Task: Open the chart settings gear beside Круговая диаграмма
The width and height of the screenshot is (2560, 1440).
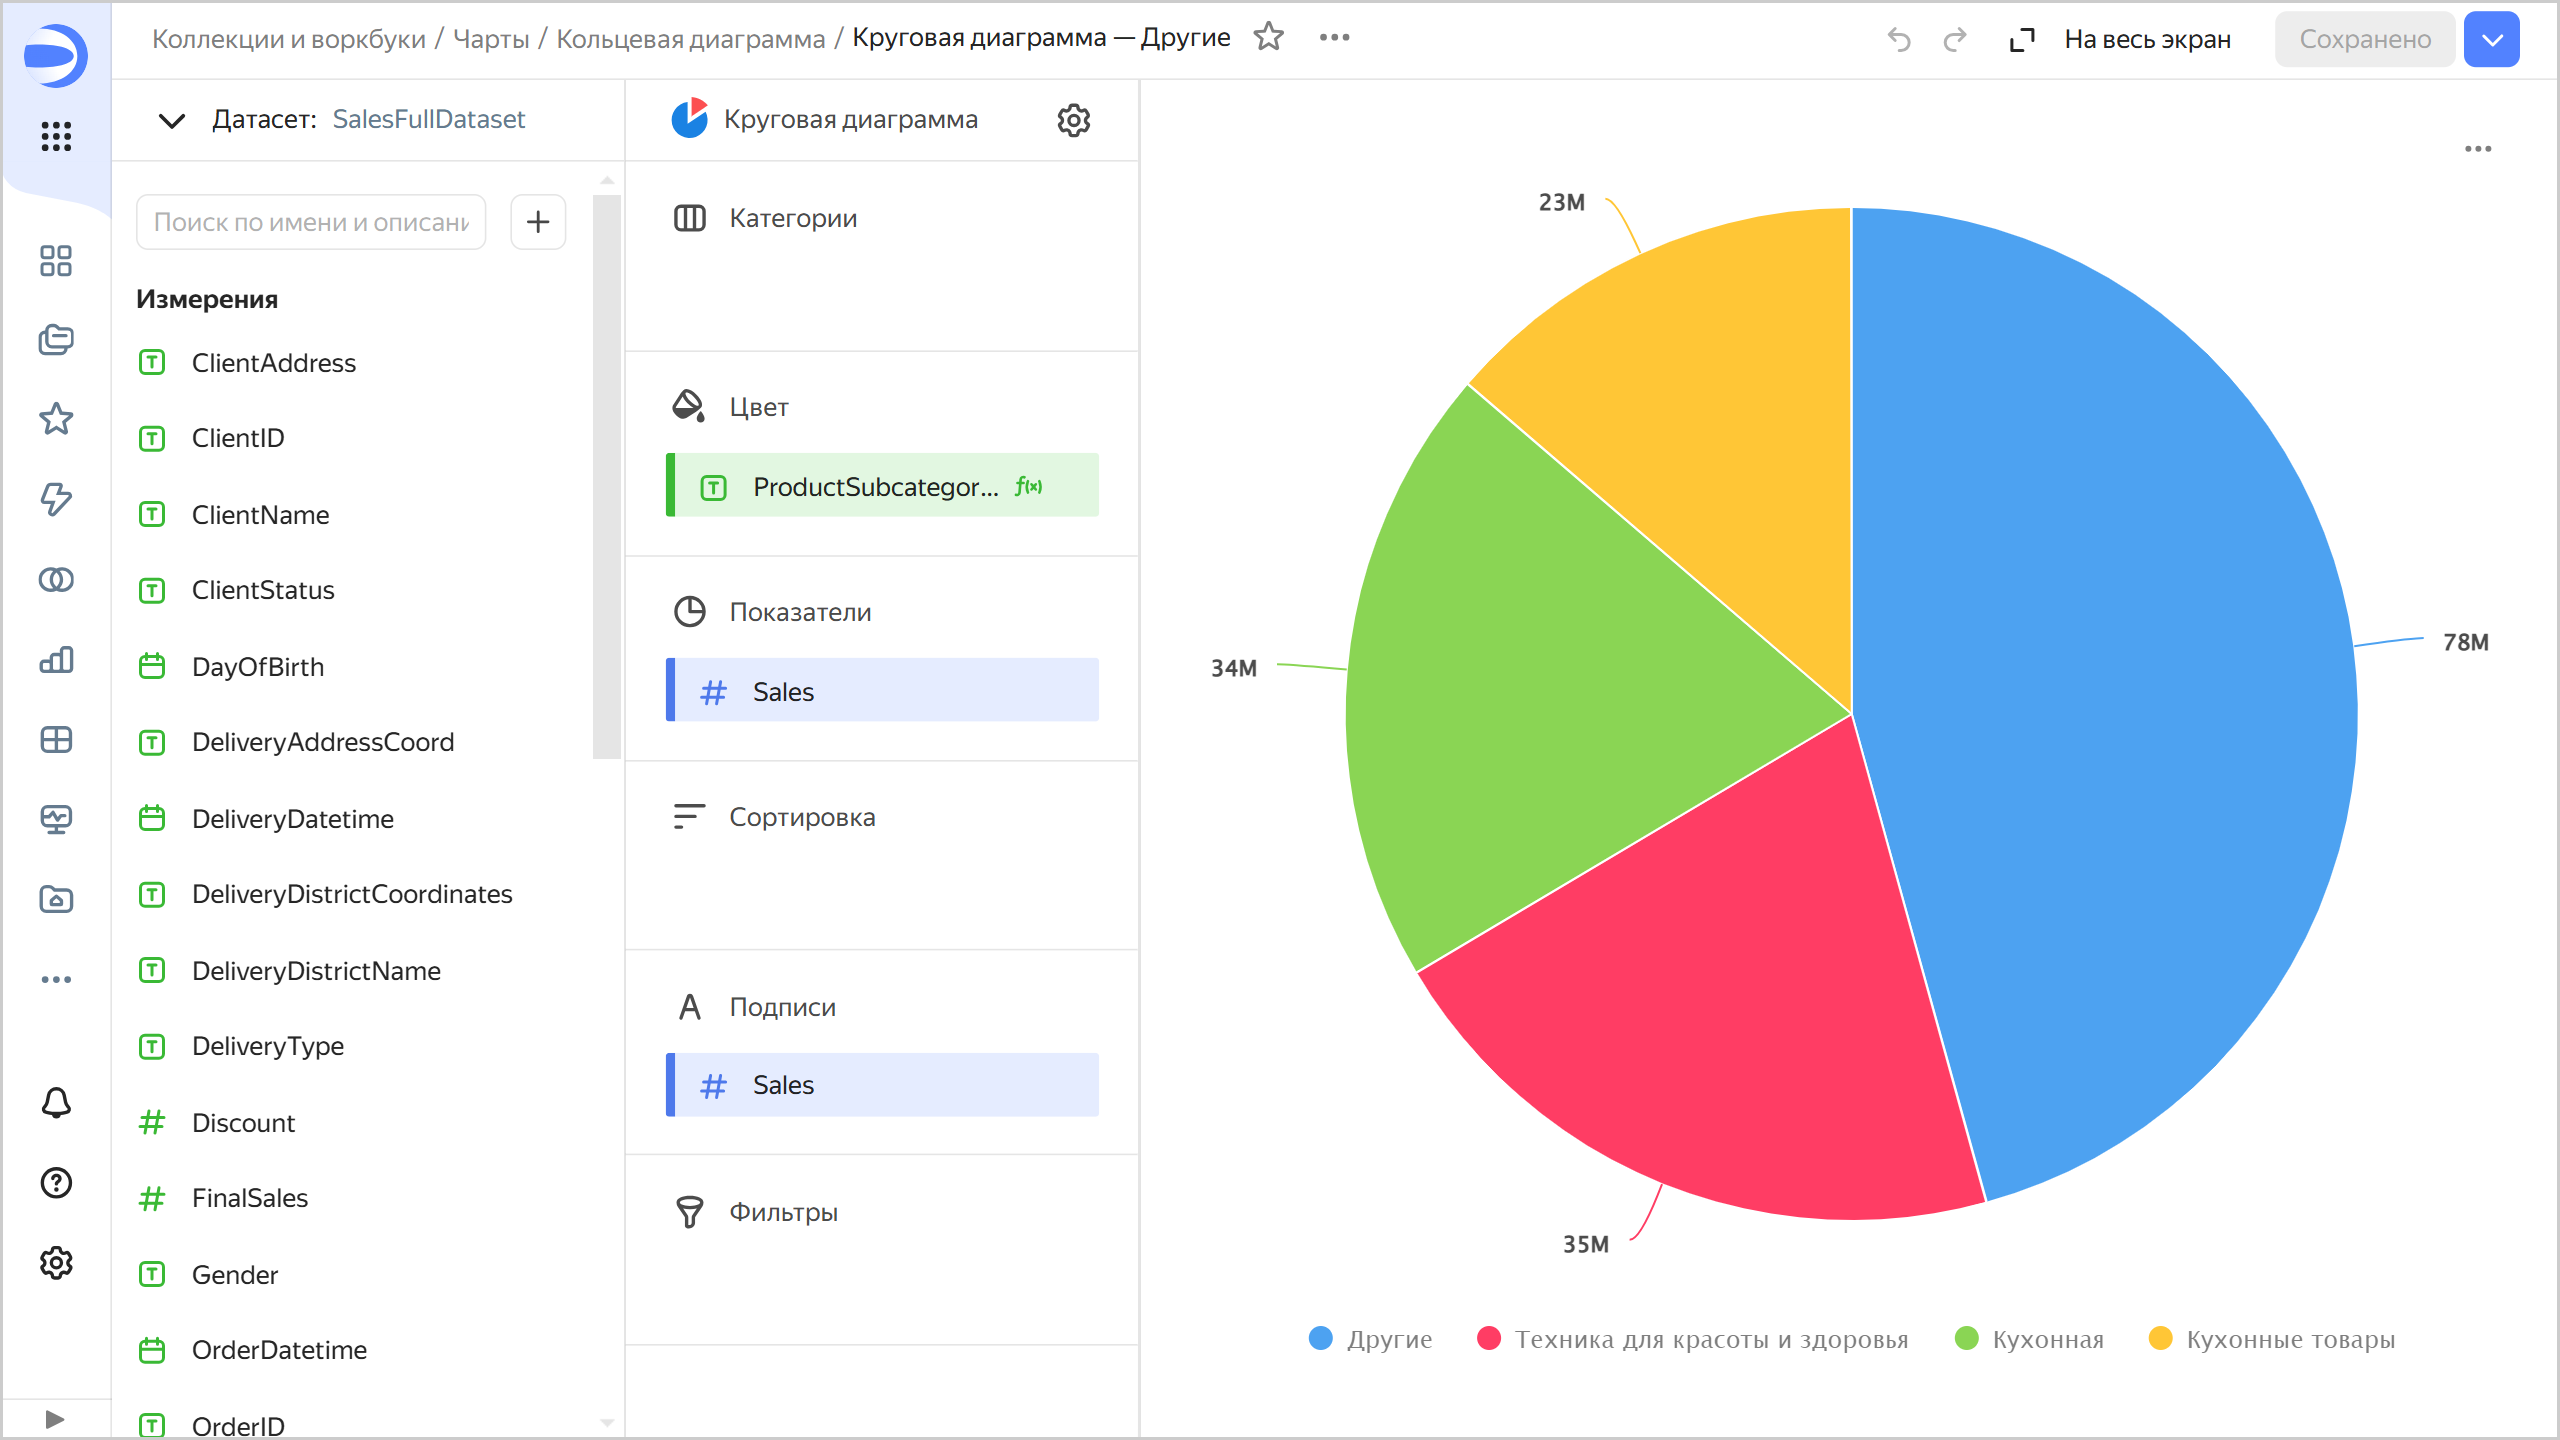Action: (1072, 120)
